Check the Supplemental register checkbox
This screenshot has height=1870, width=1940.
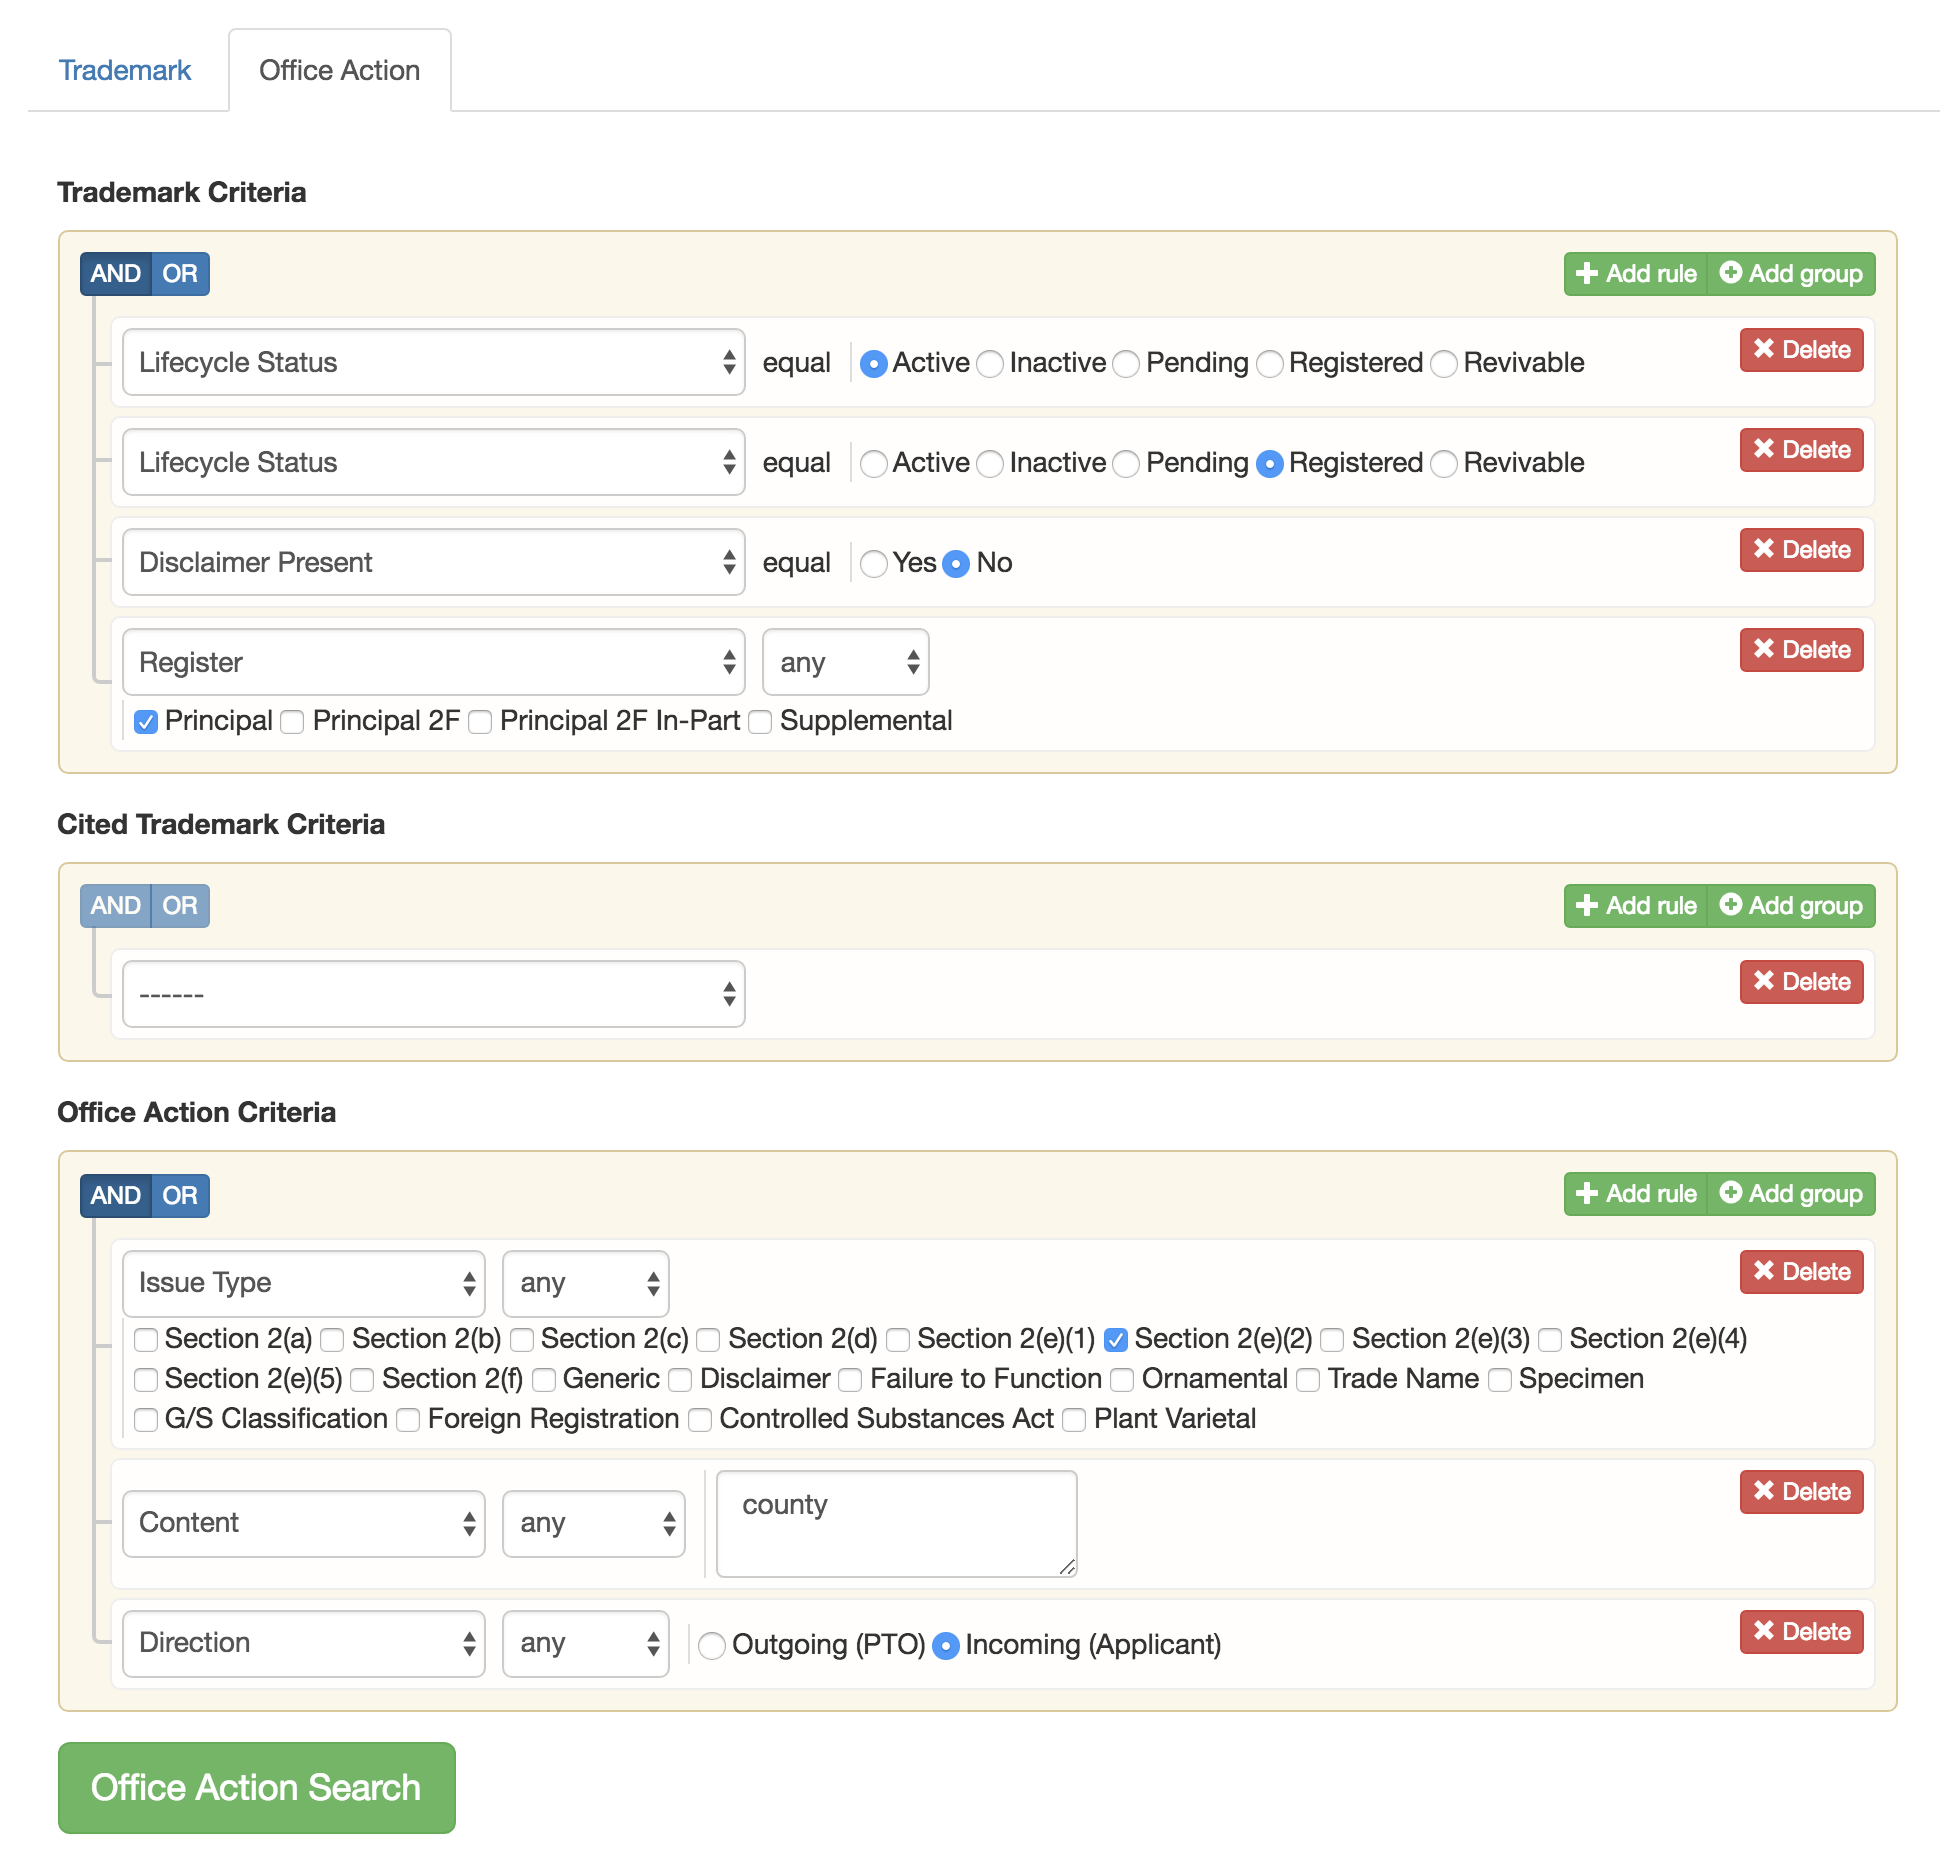761,722
